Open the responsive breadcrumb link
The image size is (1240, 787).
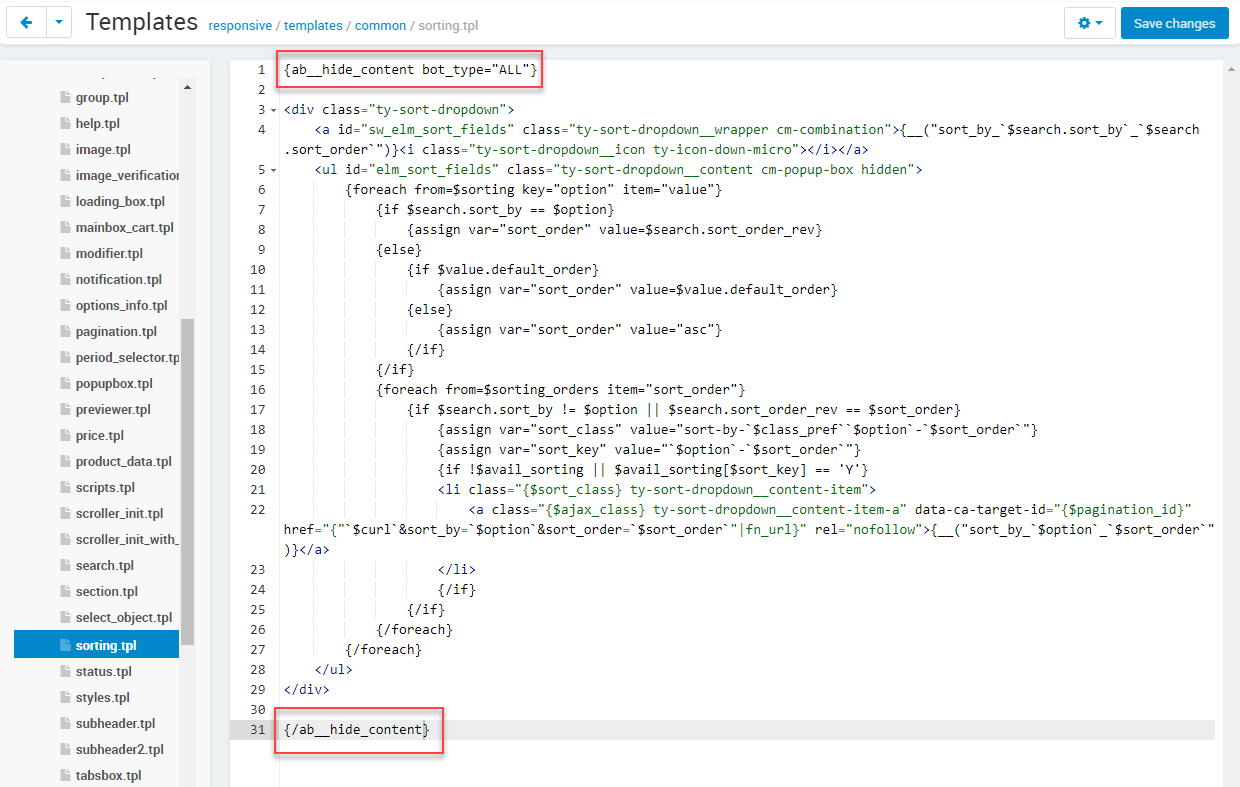click(238, 26)
